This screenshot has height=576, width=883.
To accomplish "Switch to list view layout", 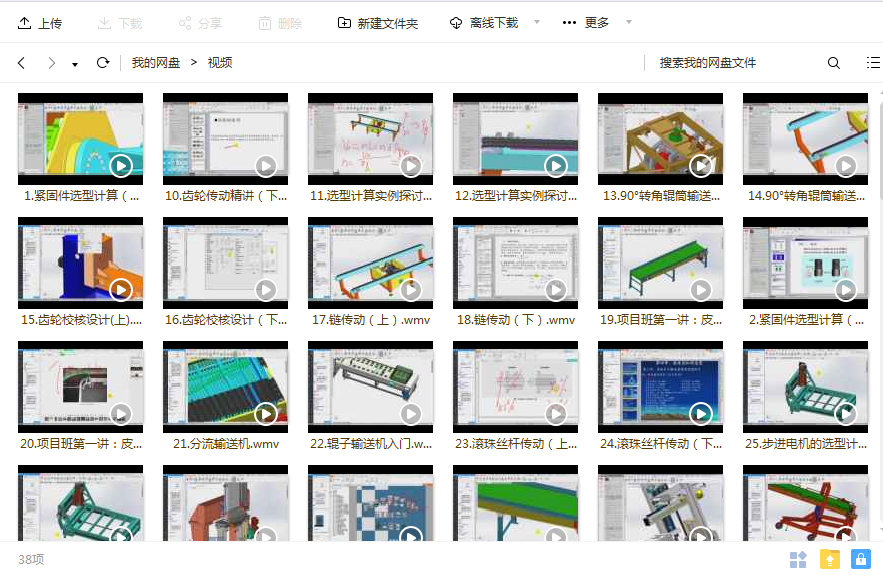I will coord(872,63).
